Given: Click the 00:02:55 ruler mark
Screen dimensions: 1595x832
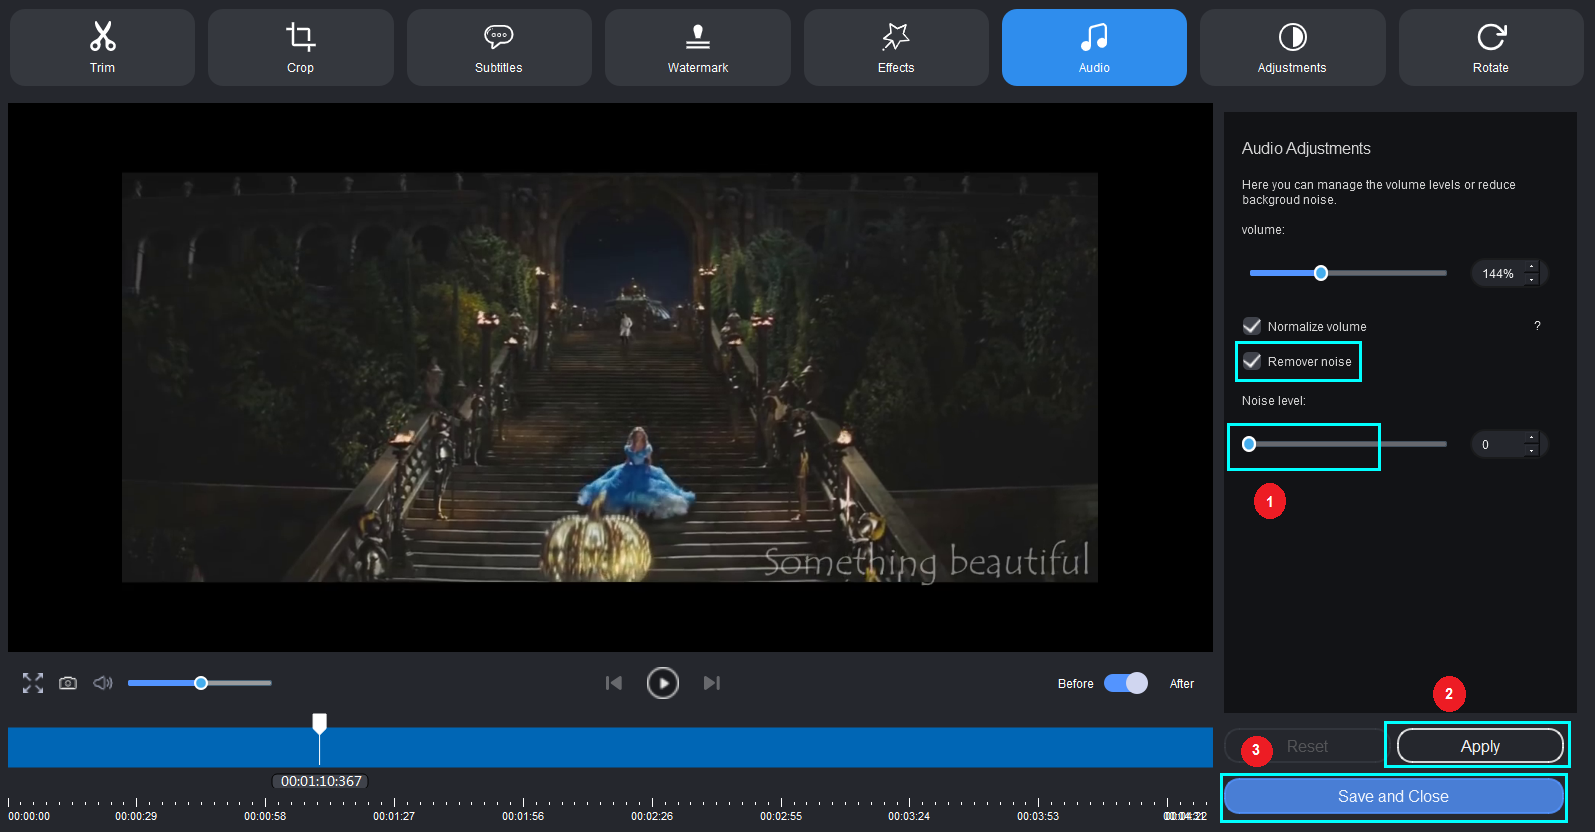Looking at the screenshot, I should (x=781, y=816).
